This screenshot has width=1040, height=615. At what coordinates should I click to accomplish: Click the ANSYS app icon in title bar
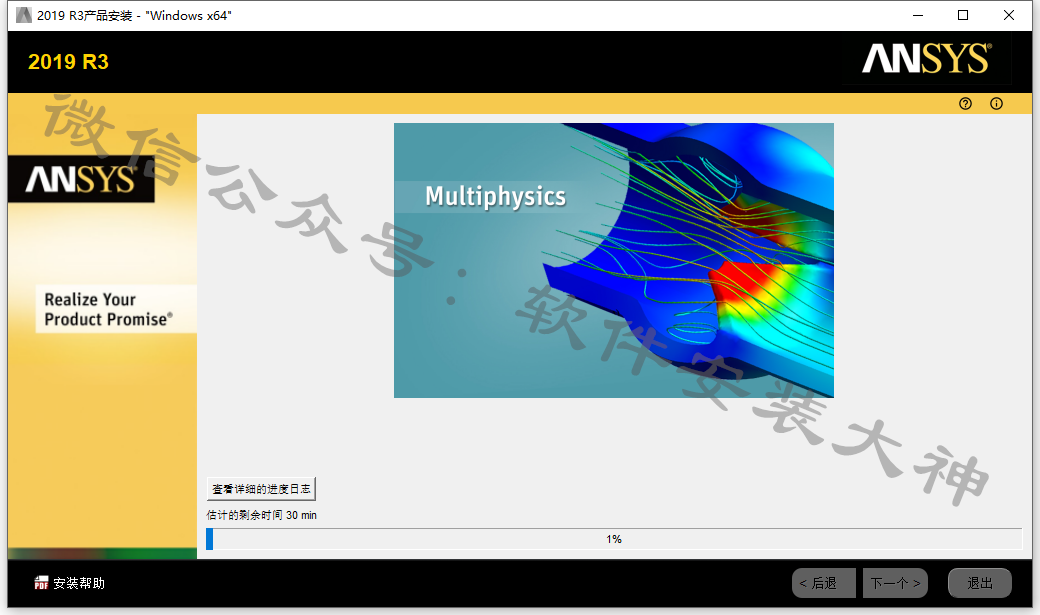tap(24, 15)
